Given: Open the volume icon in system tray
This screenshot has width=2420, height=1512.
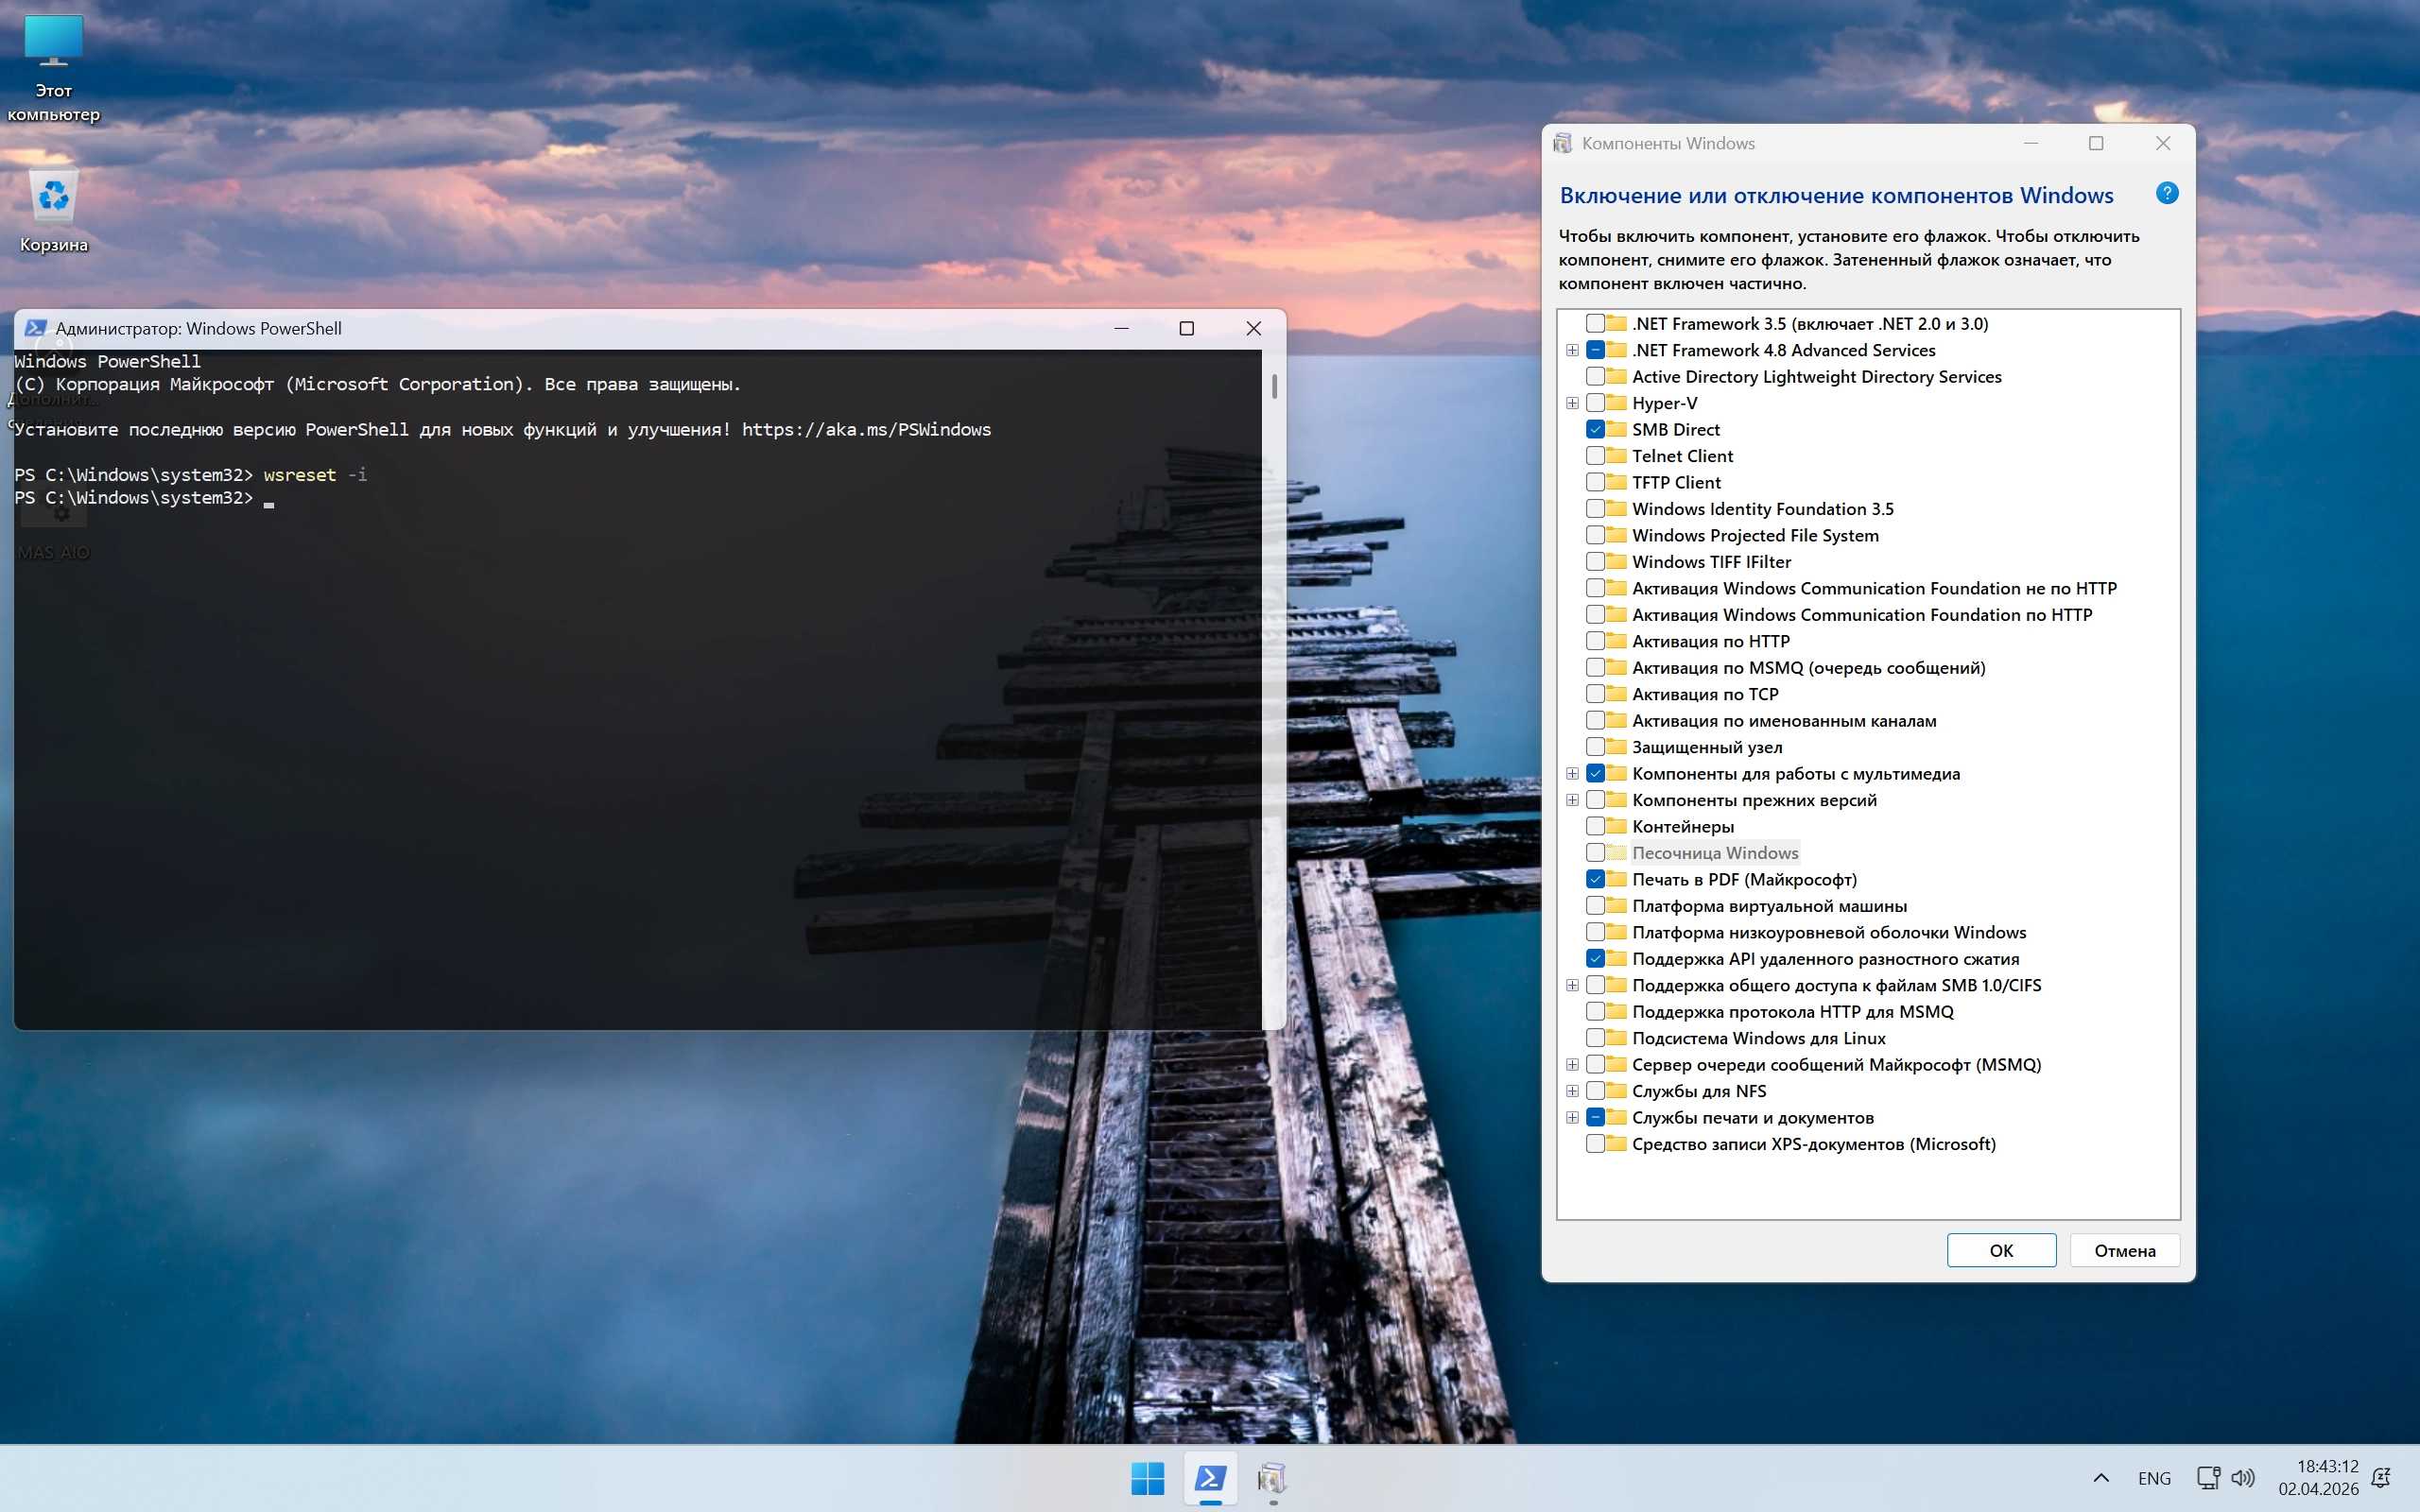Looking at the screenshot, I should pos(2243,1477).
